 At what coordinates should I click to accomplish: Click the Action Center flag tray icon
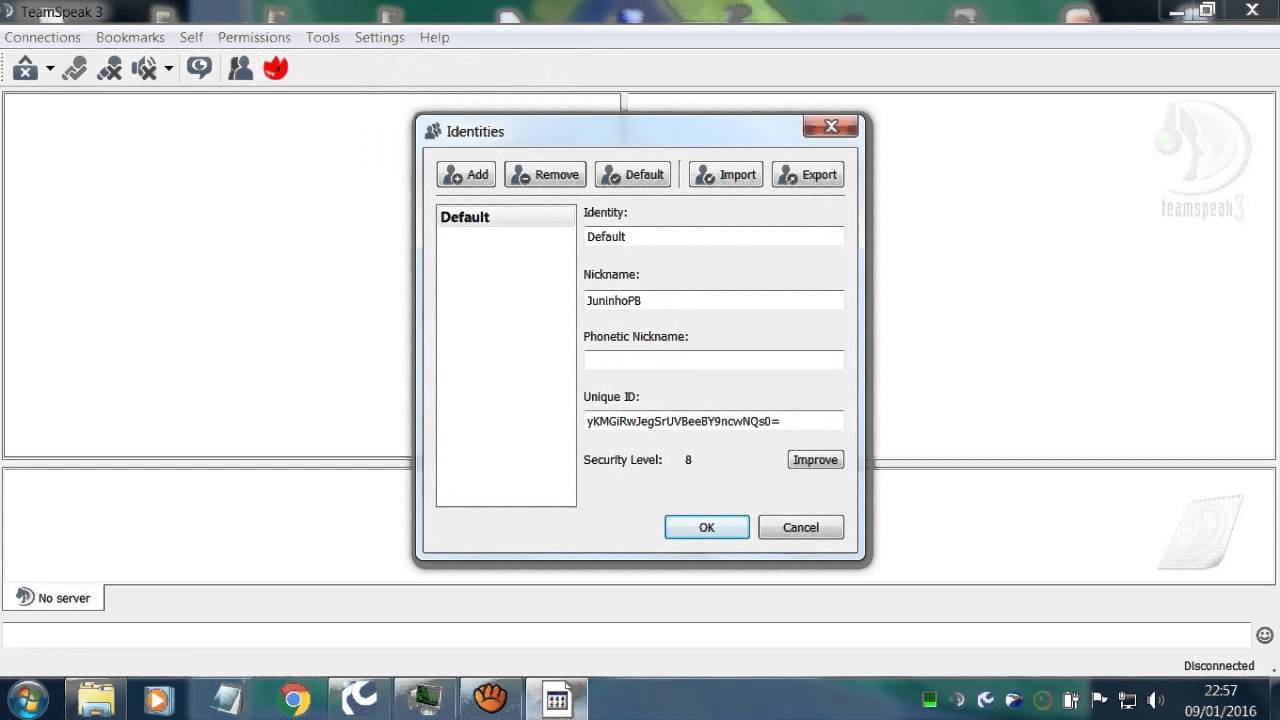[1099, 700]
